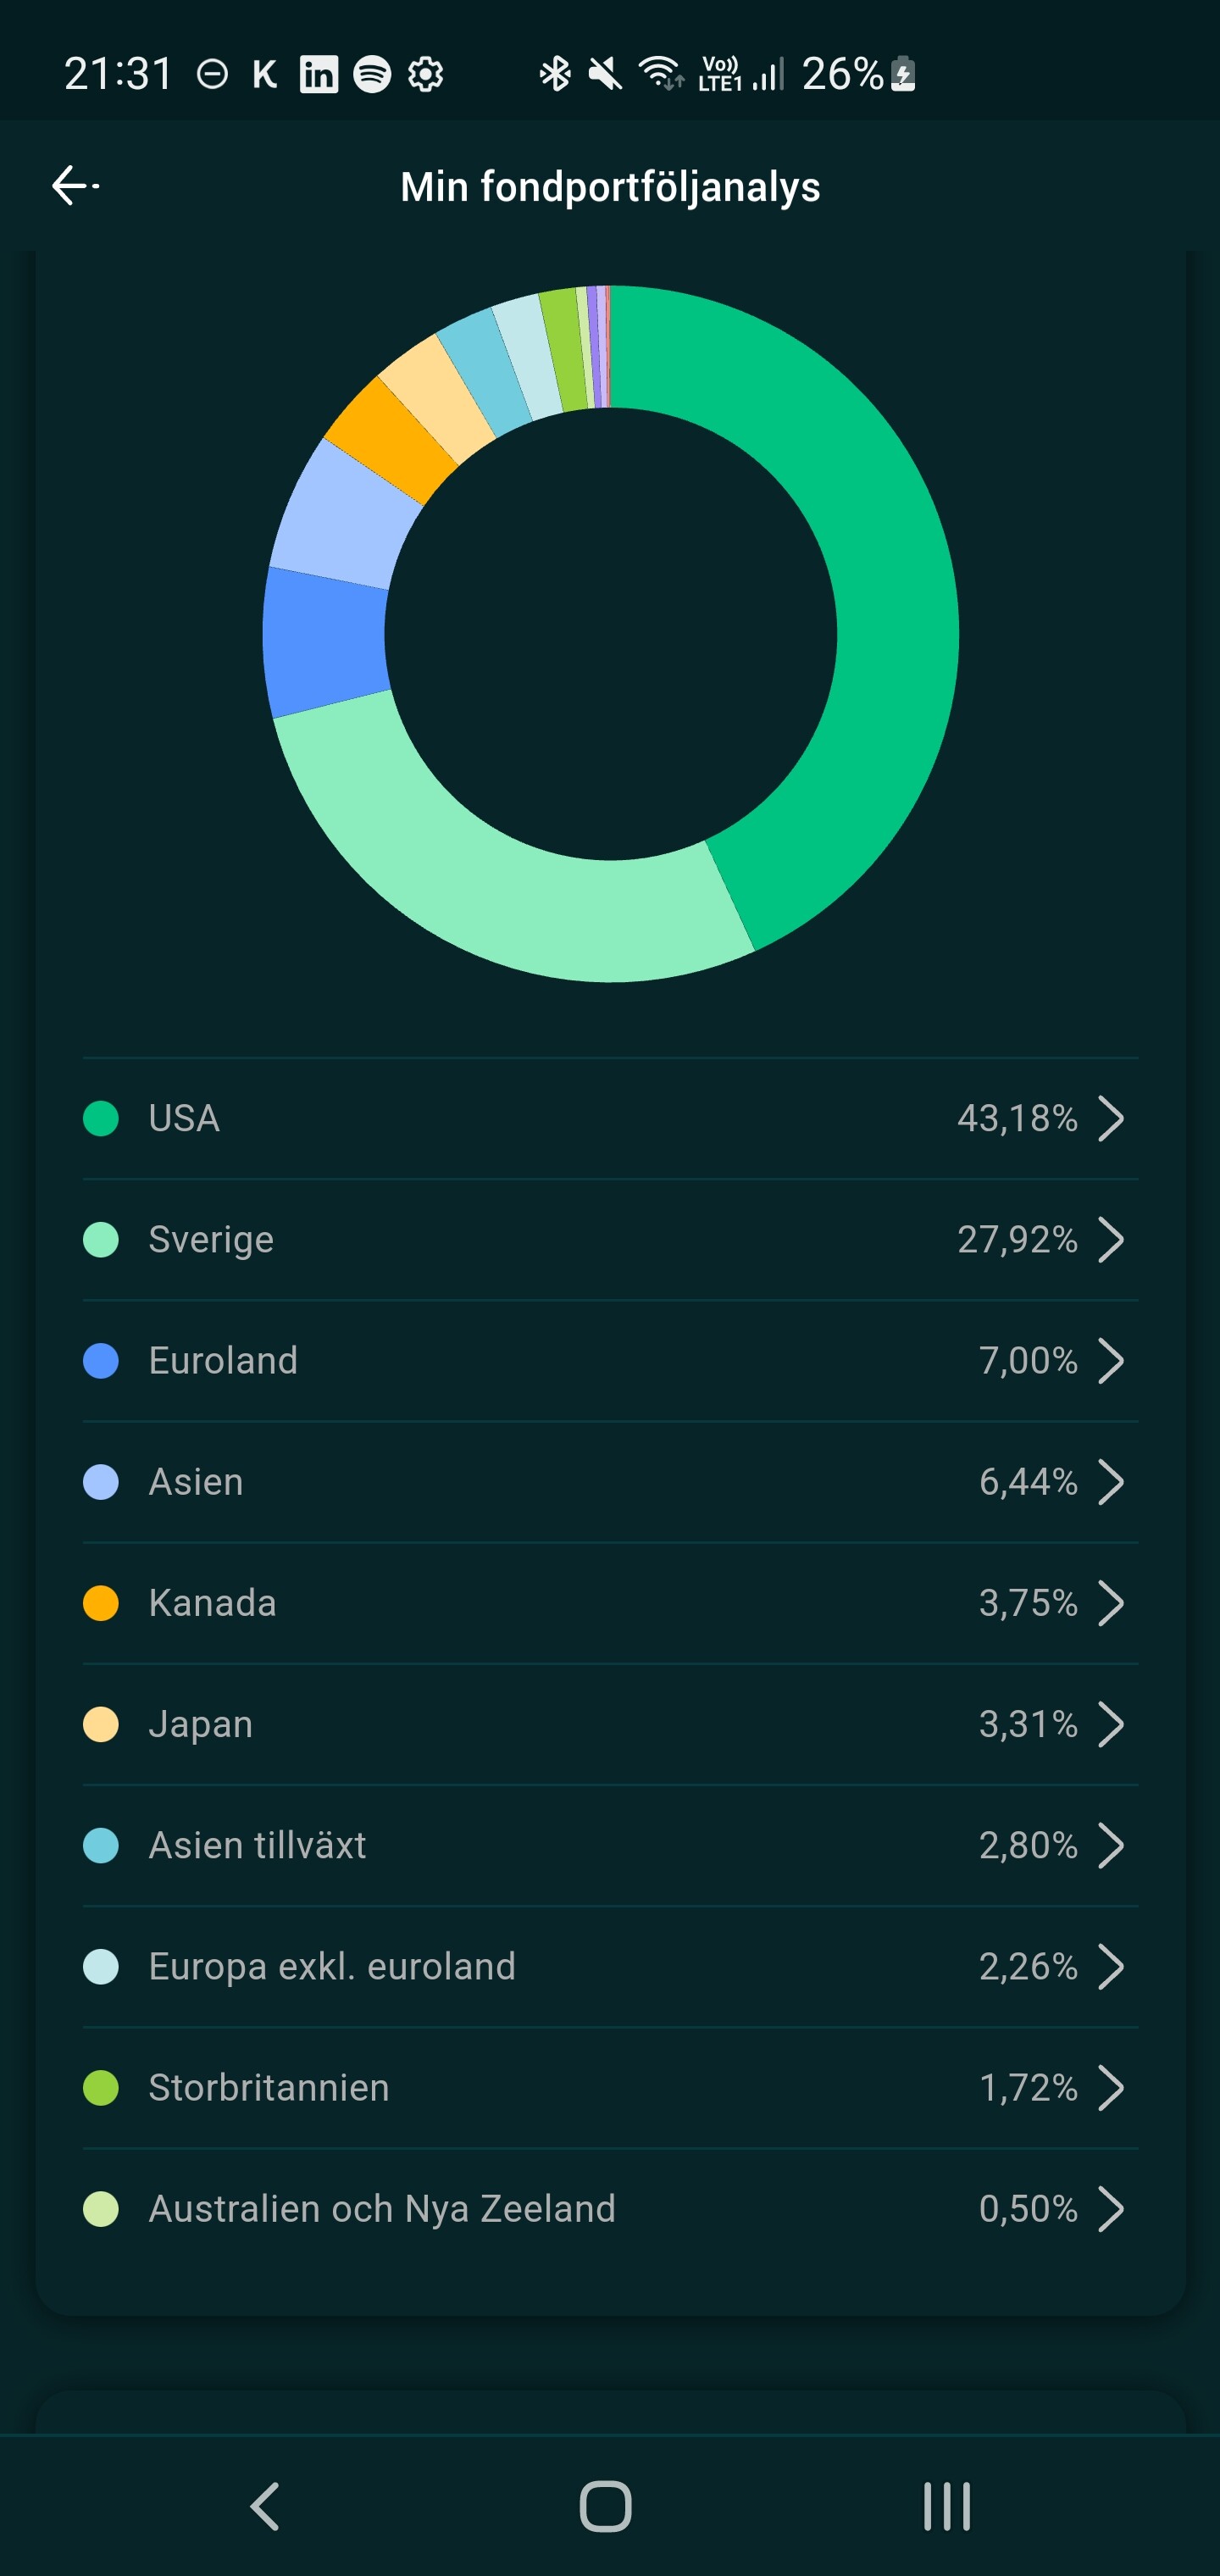Expand USA row chevron
The image size is (1220, 2576).
pyautogui.click(x=1111, y=1118)
